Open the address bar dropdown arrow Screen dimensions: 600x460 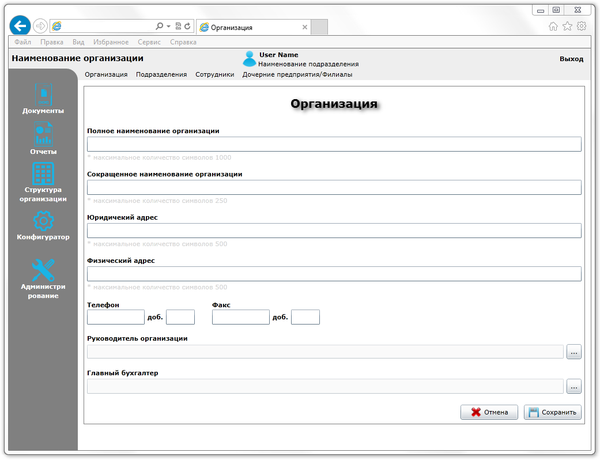tap(168, 26)
